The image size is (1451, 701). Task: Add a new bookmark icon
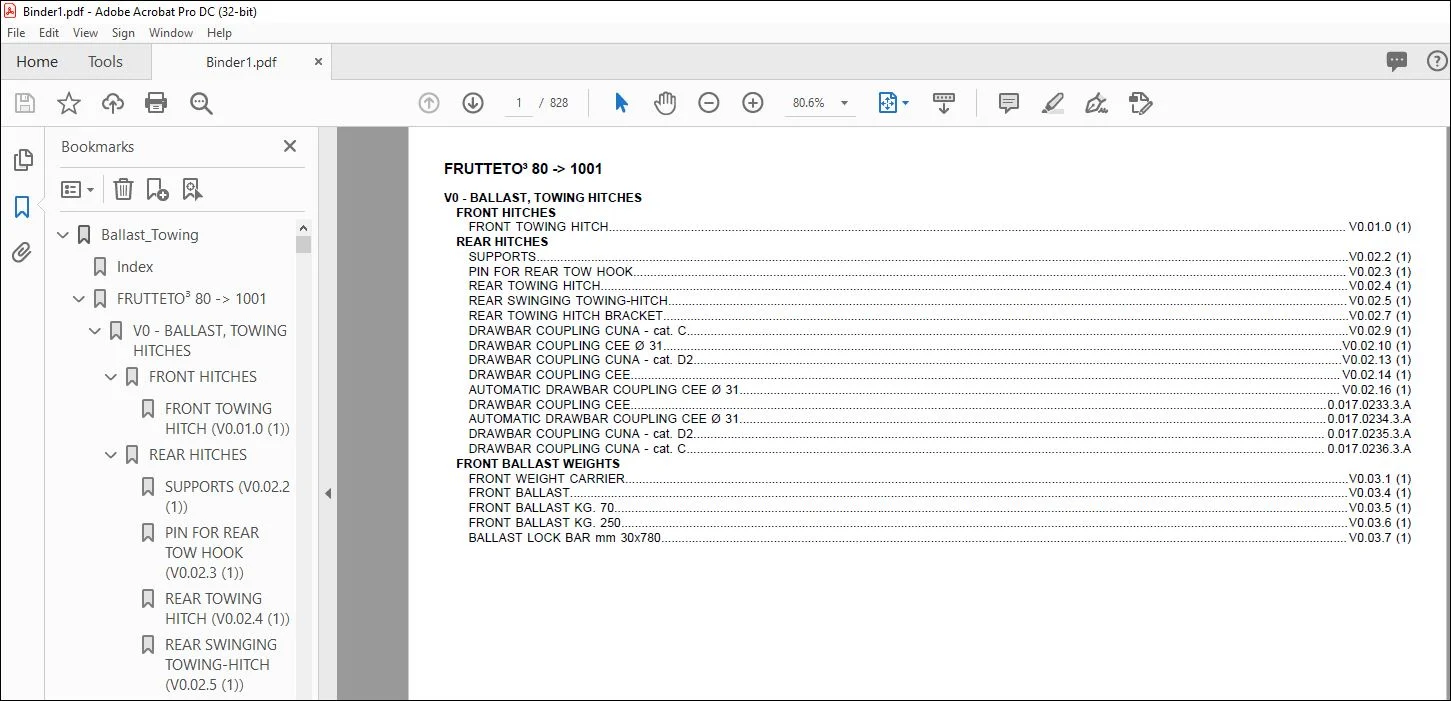click(157, 189)
